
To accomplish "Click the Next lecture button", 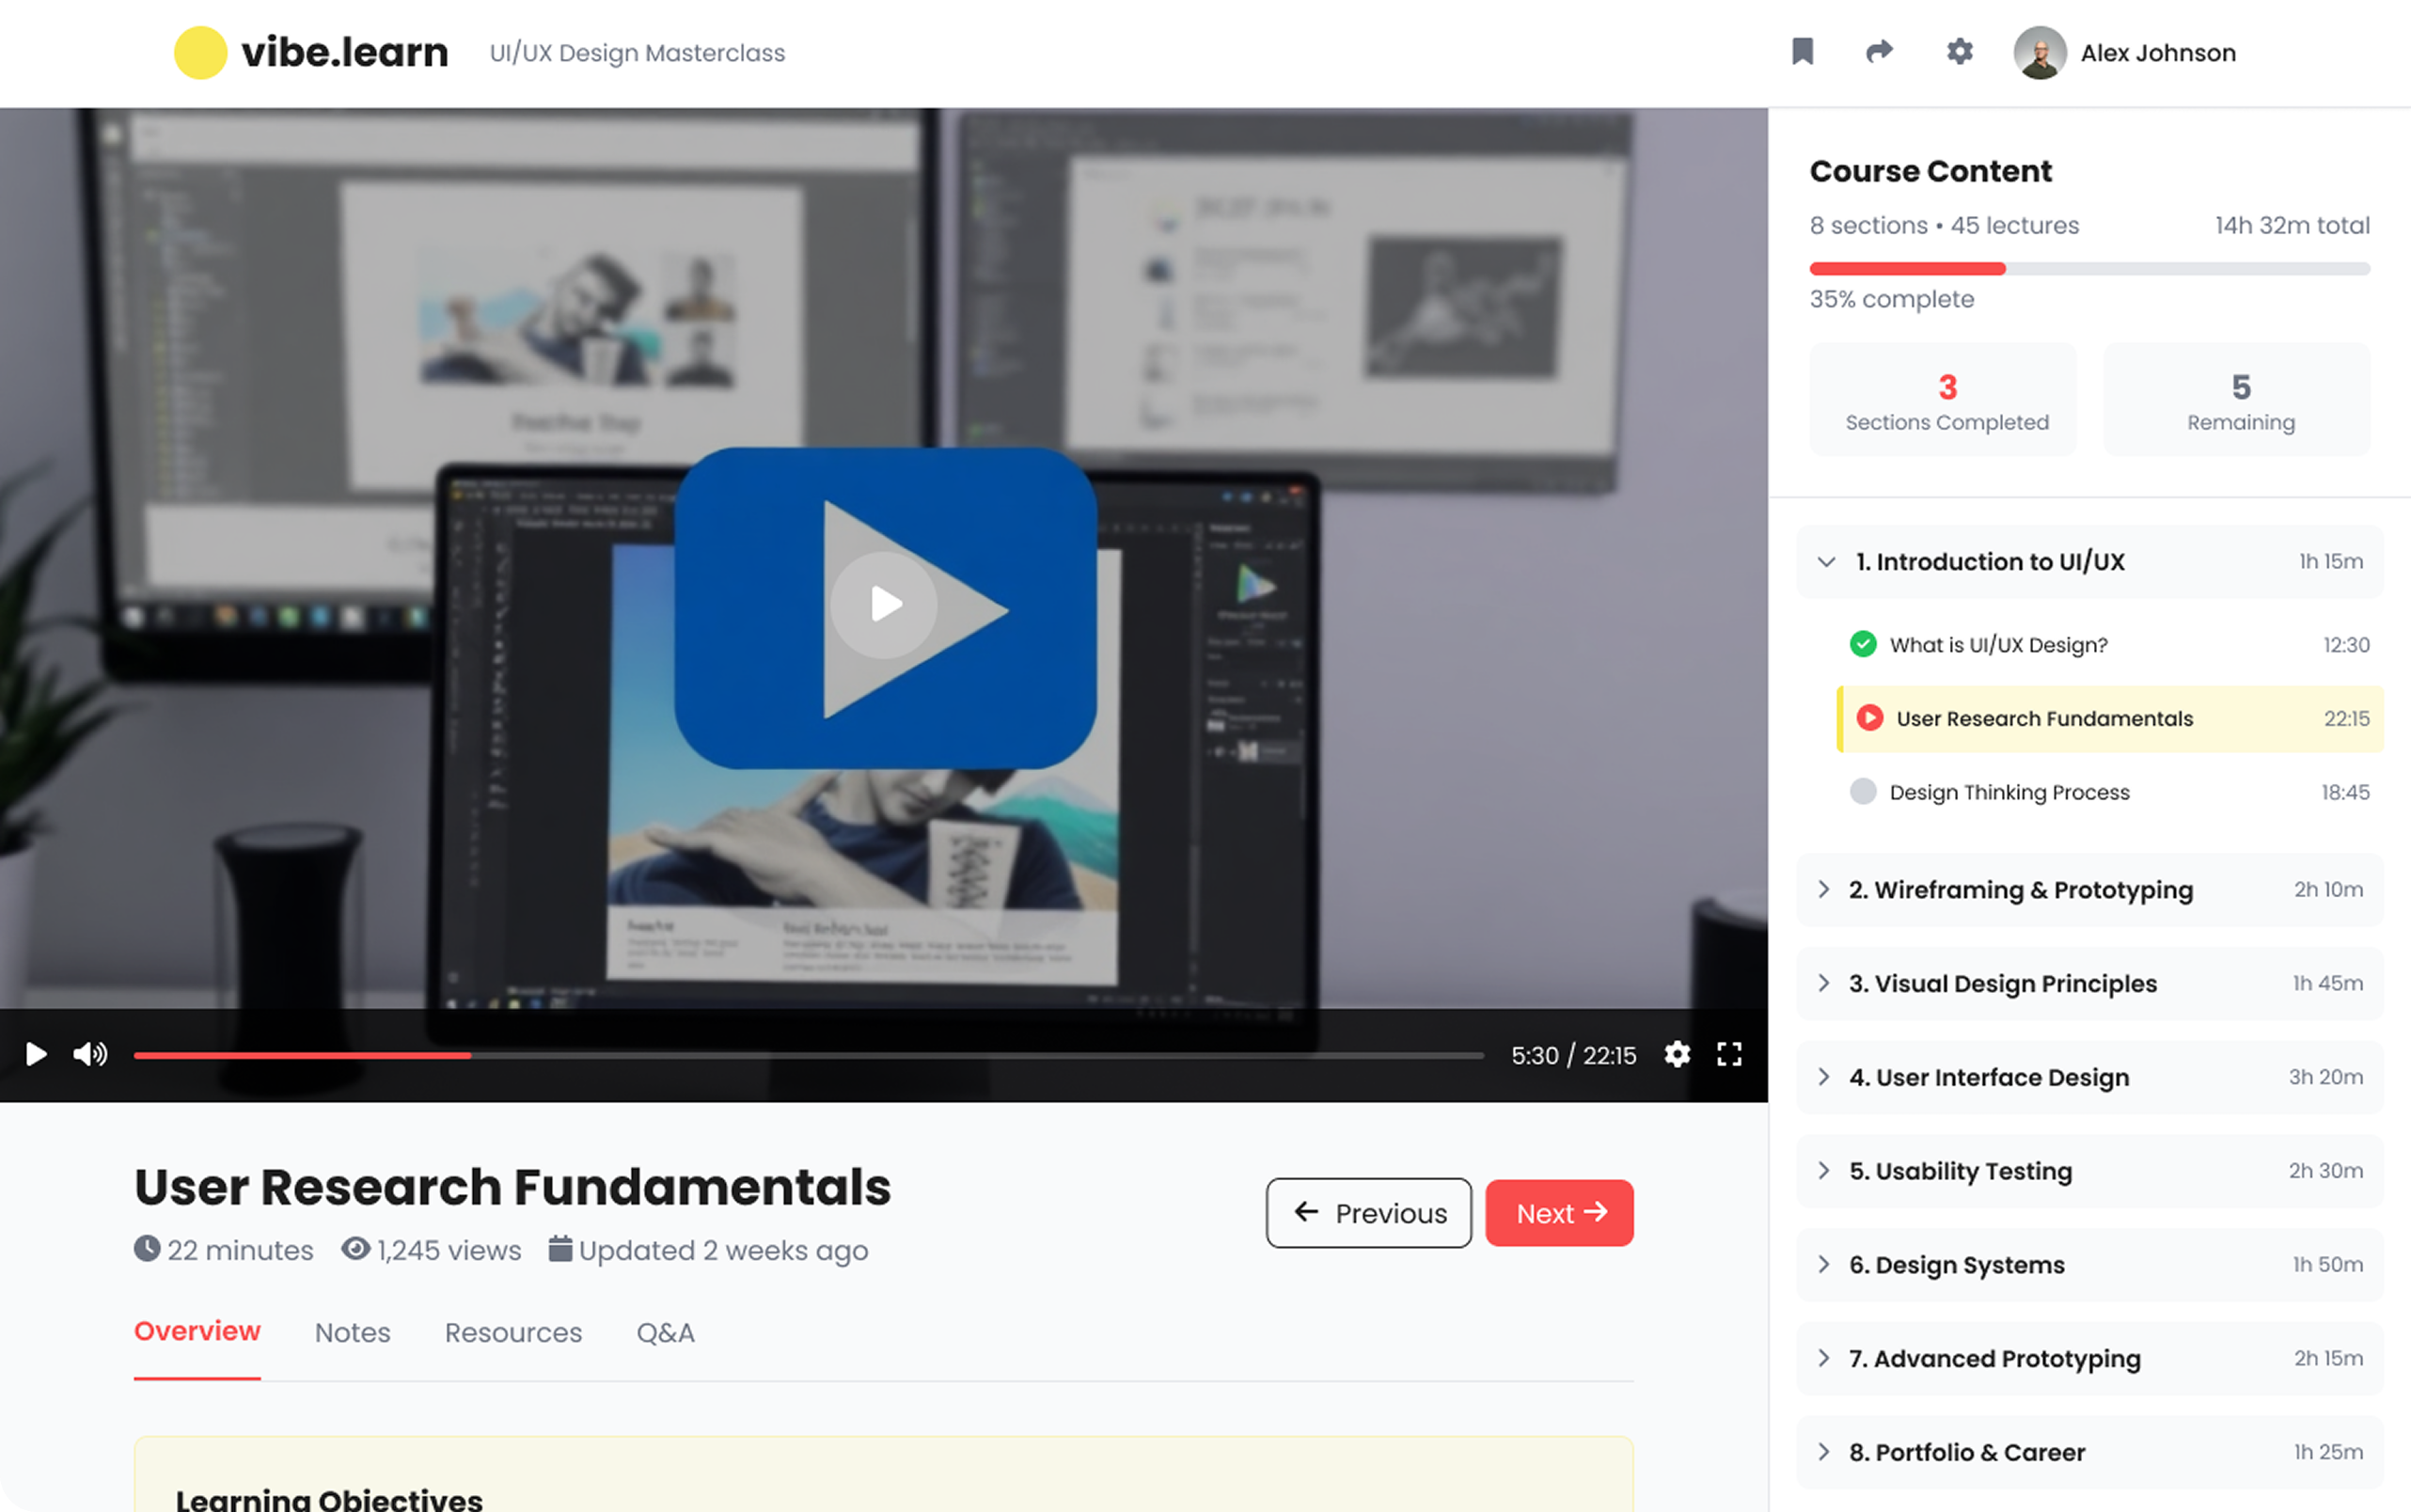I will tap(1558, 1213).
